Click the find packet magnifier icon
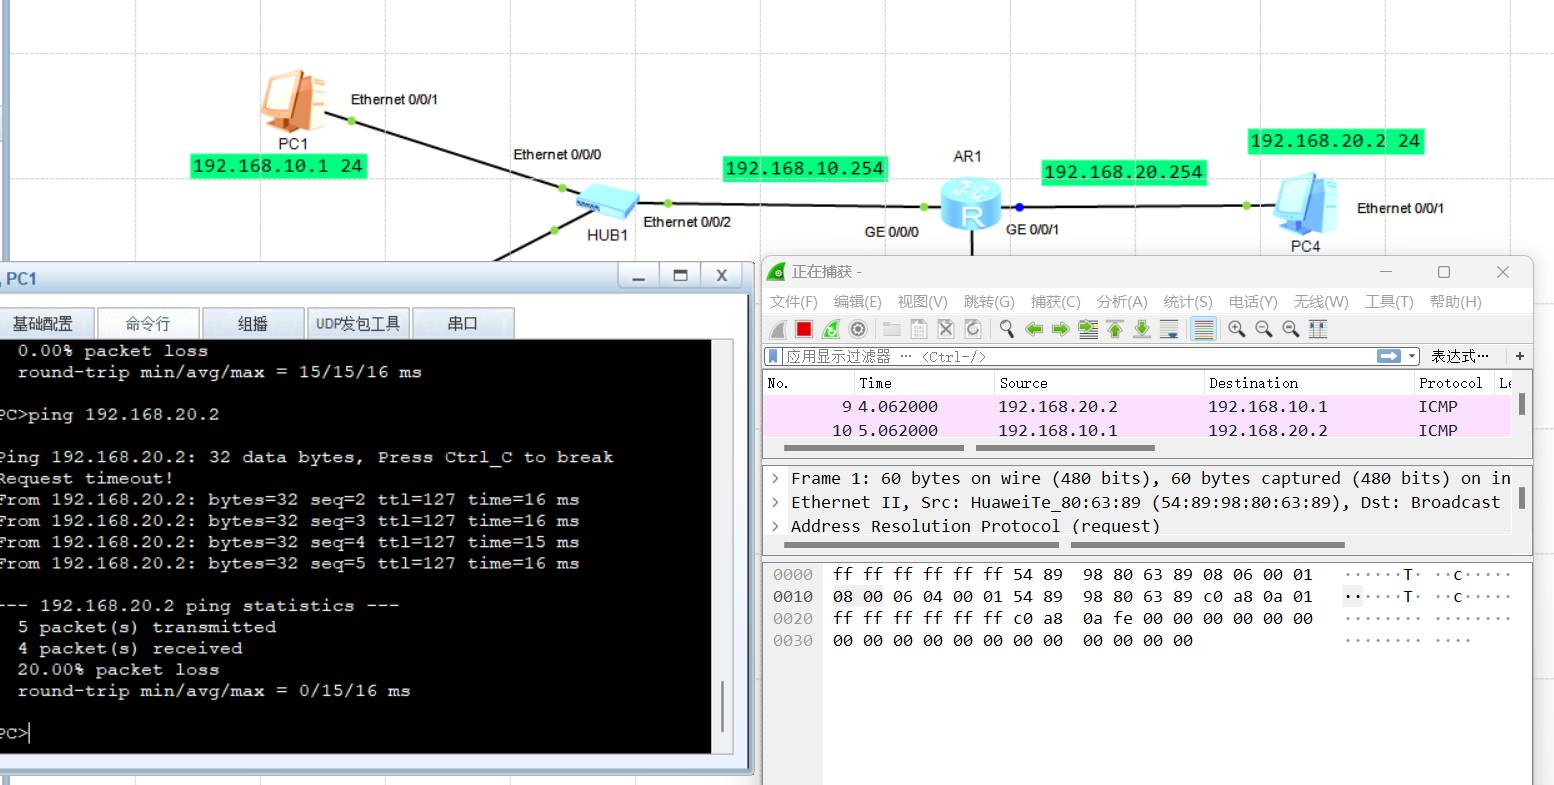Screen dimensions: 1554x785 1007,329
